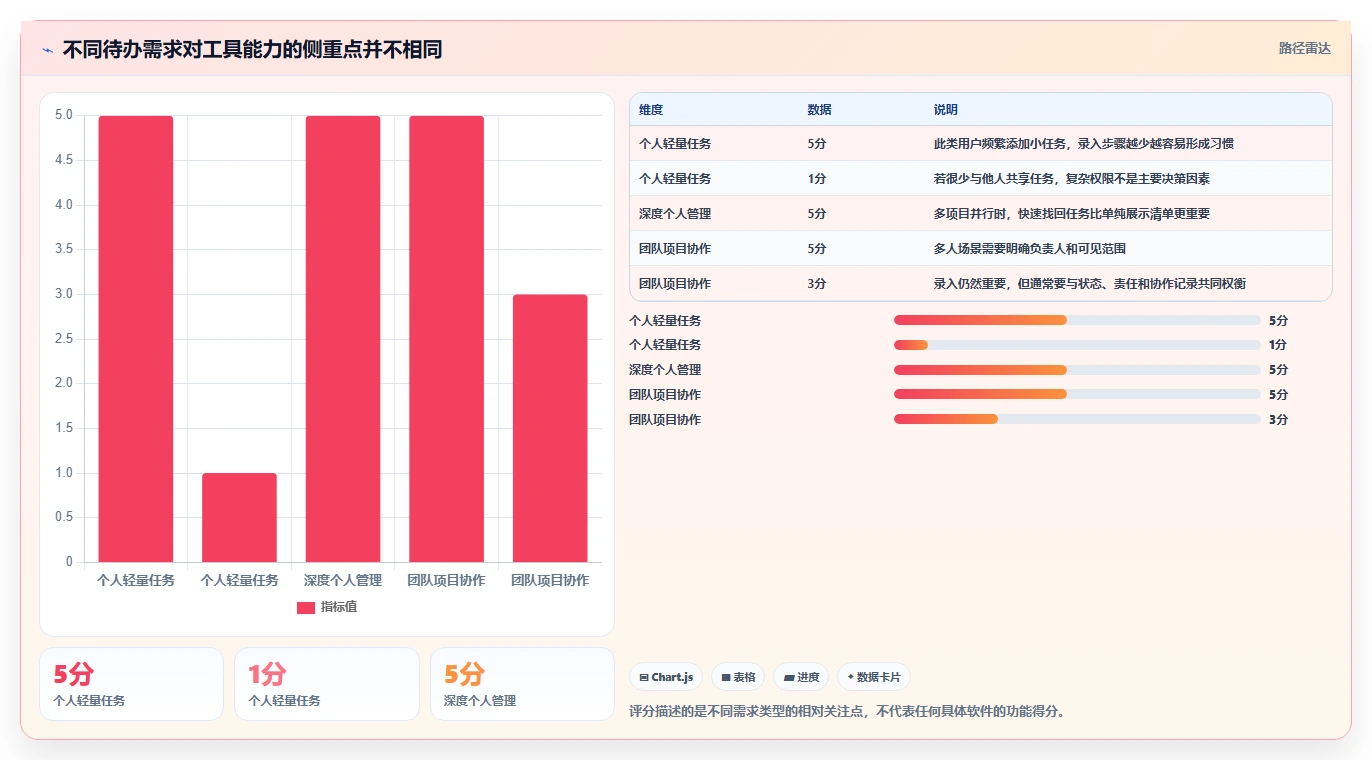
Task: Click the 1分 cell in the table
Action: [x=817, y=179]
